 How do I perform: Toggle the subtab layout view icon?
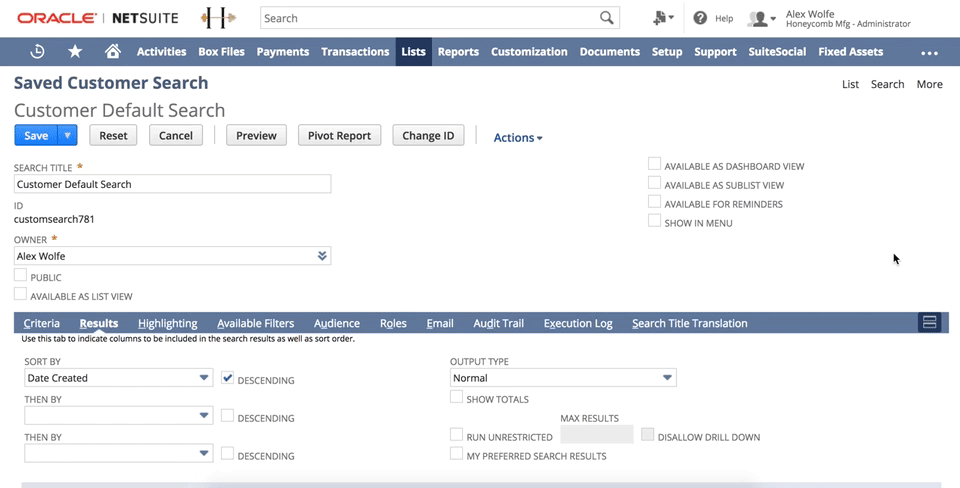[929, 322]
